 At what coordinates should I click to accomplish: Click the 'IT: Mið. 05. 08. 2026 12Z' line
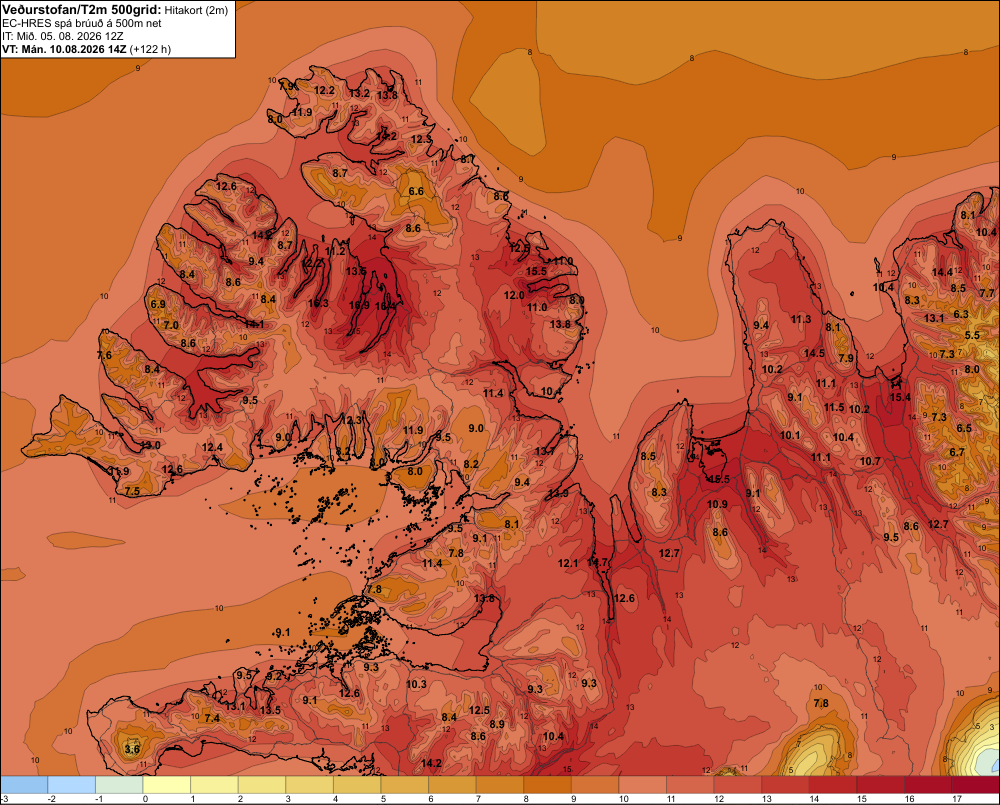[62, 36]
